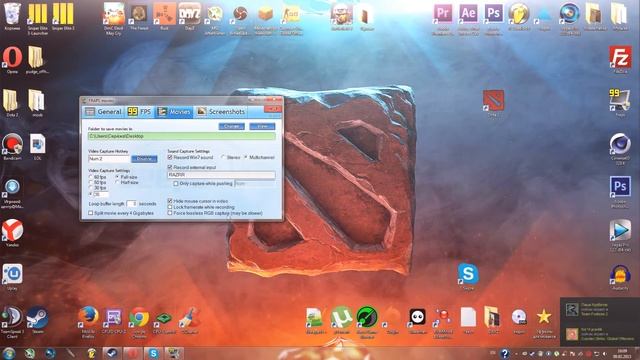Toggle Record Win7 sound checkbox
Screen dimensions: 640x360
point(170,157)
